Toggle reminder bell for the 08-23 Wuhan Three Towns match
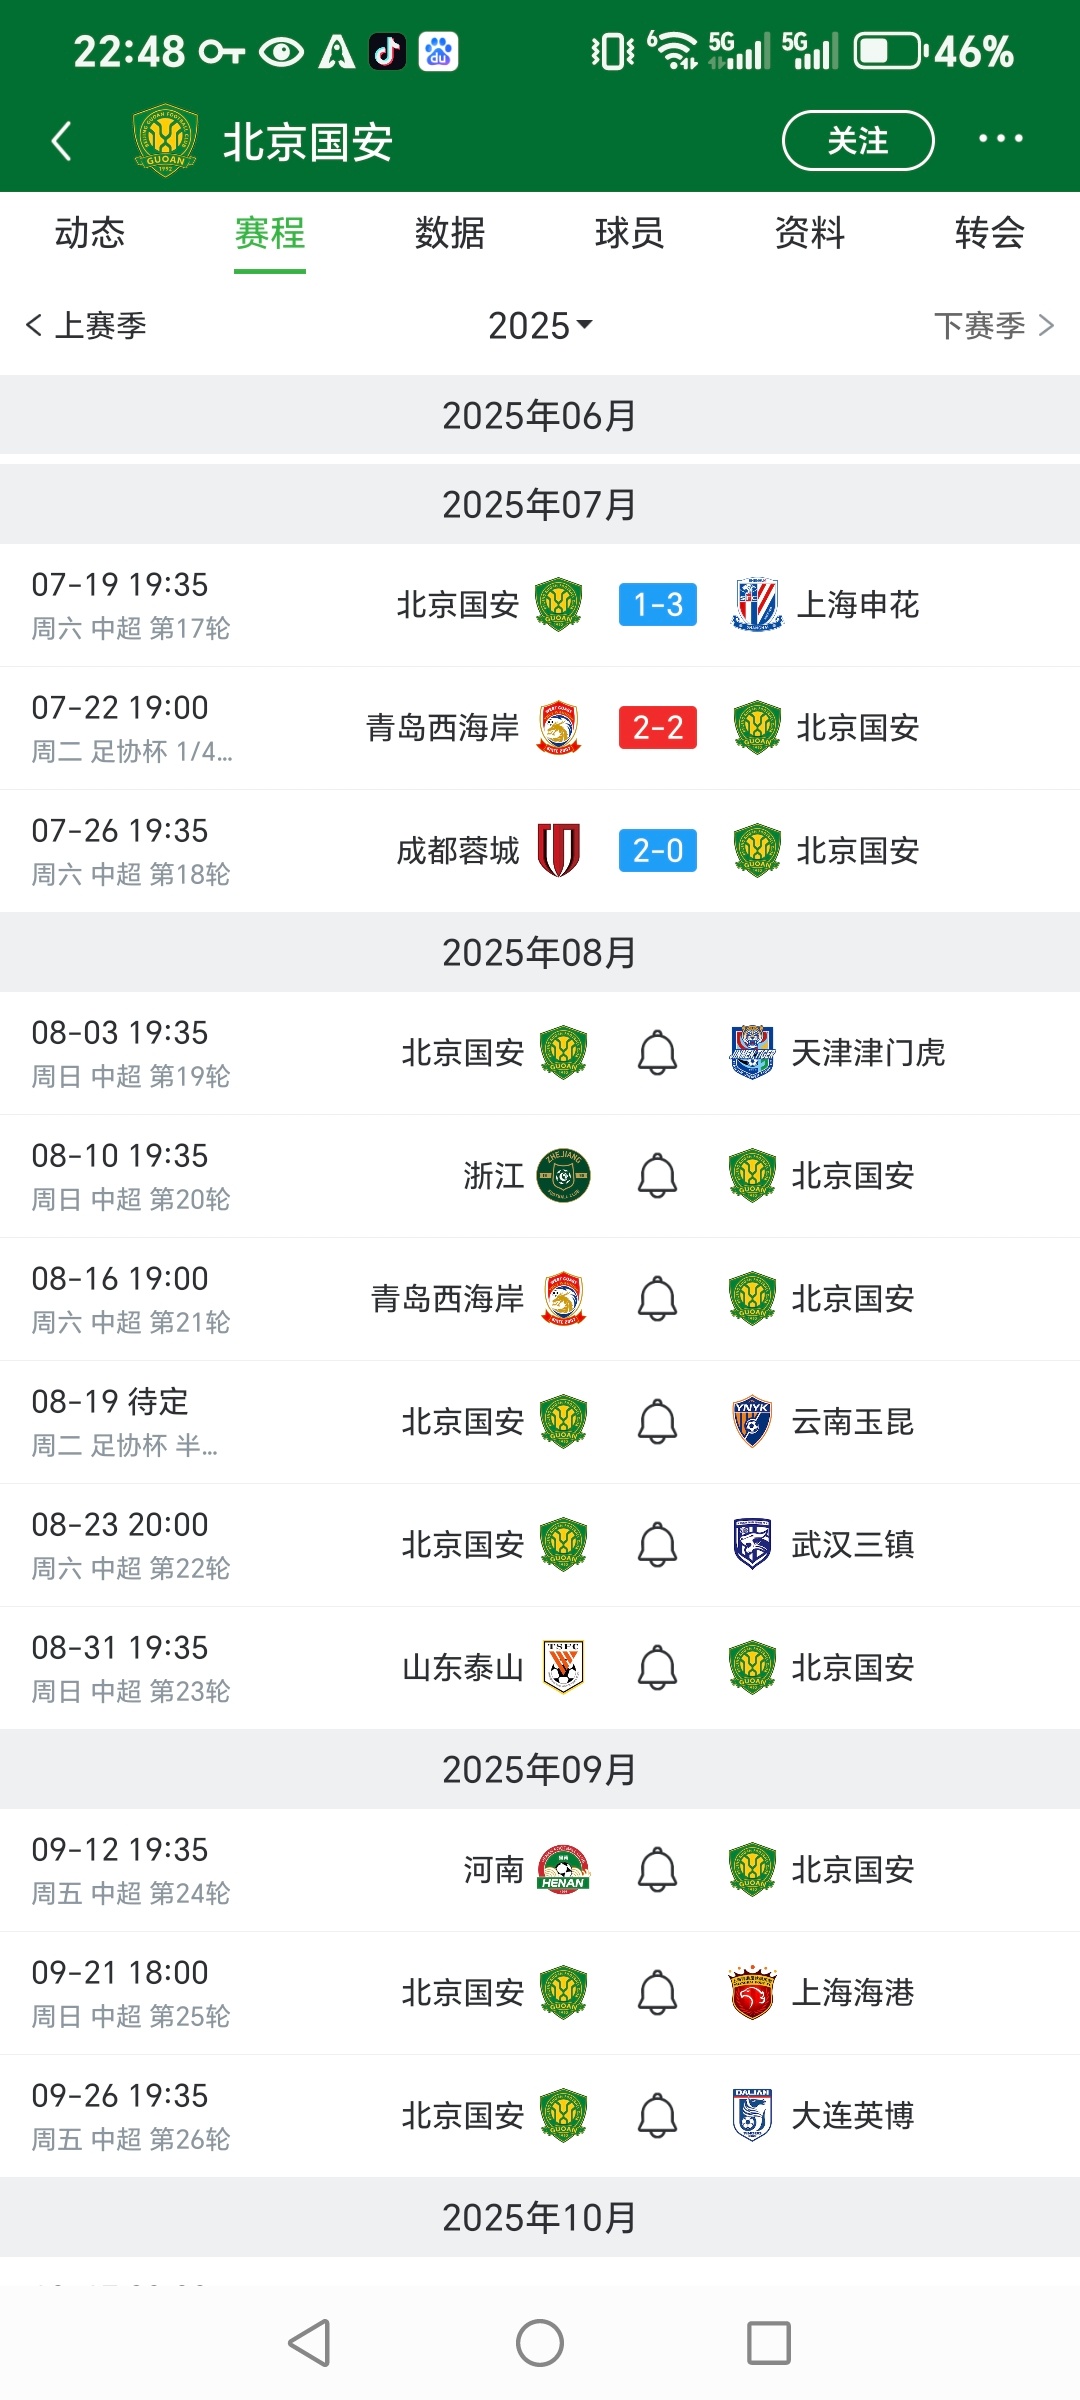Viewport: 1080px width, 2400px height. pos(657,1545)
